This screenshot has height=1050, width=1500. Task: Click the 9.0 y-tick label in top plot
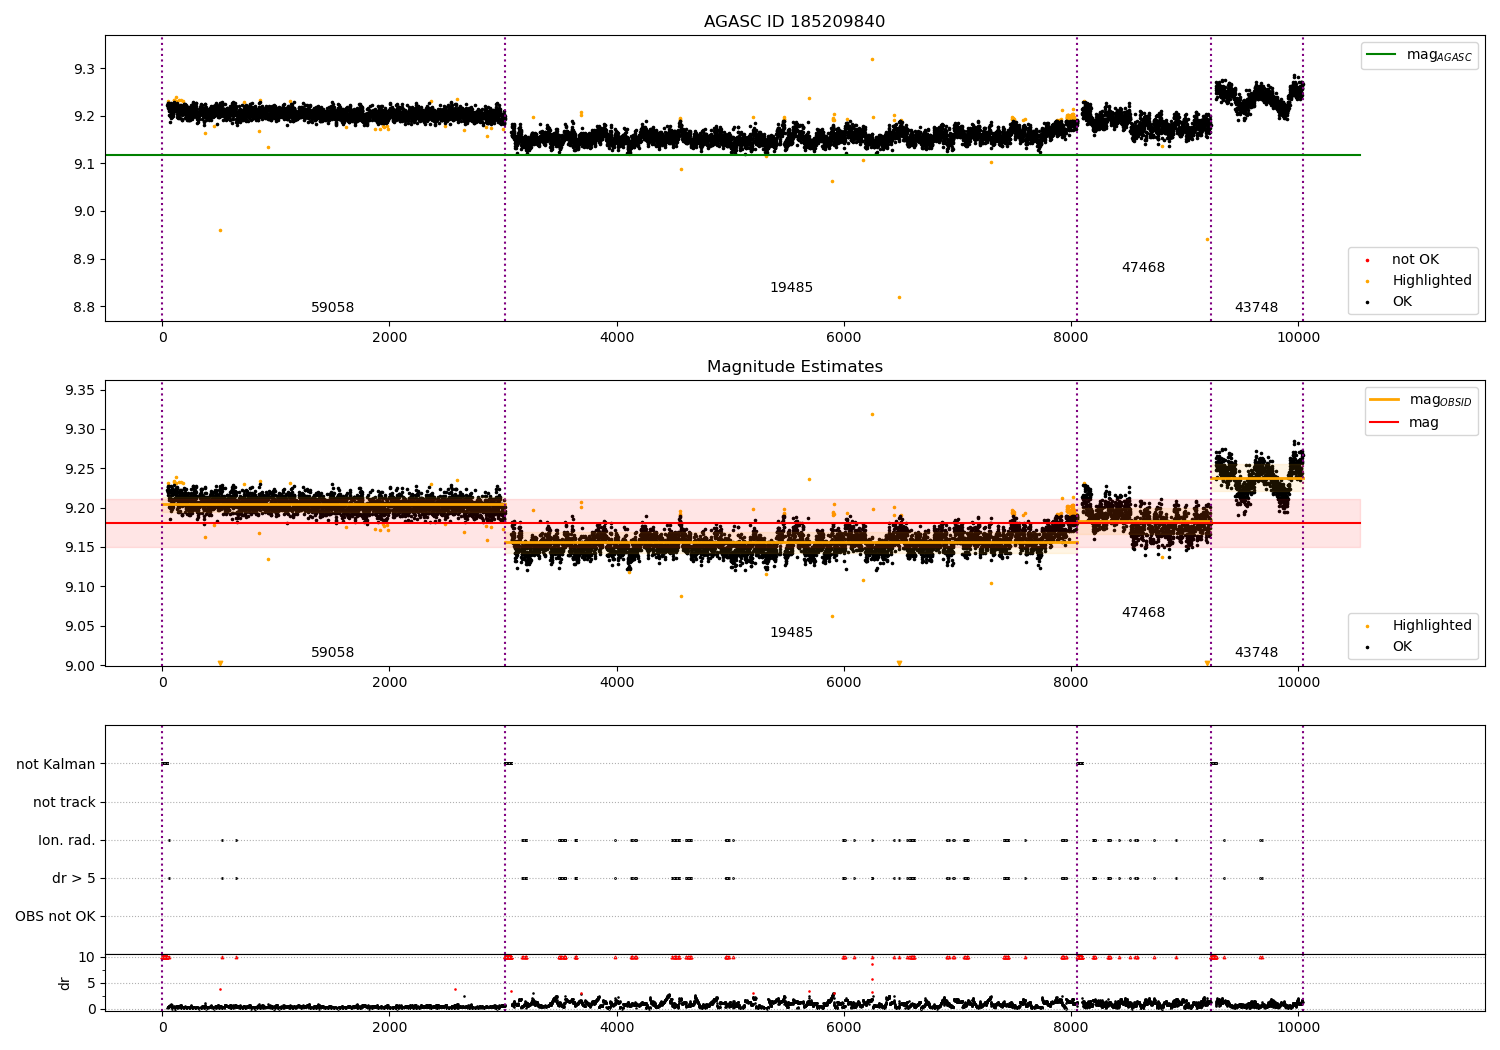(84, 212)
